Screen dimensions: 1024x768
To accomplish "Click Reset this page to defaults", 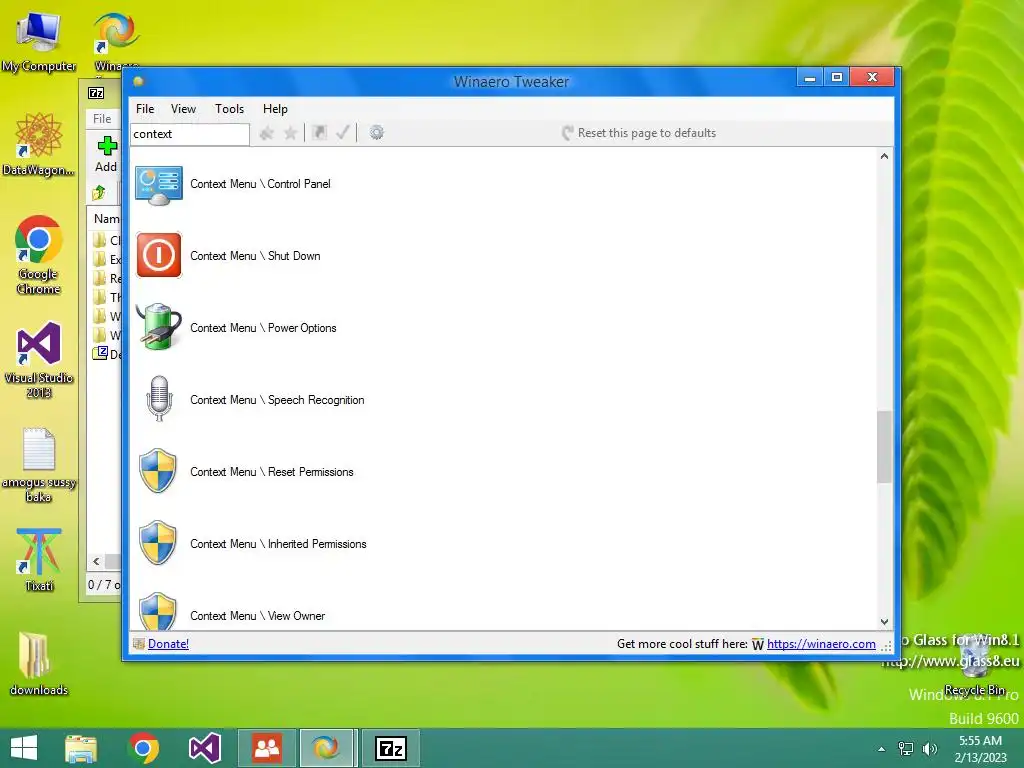I will pyautogui.click(x=639, y=133).
